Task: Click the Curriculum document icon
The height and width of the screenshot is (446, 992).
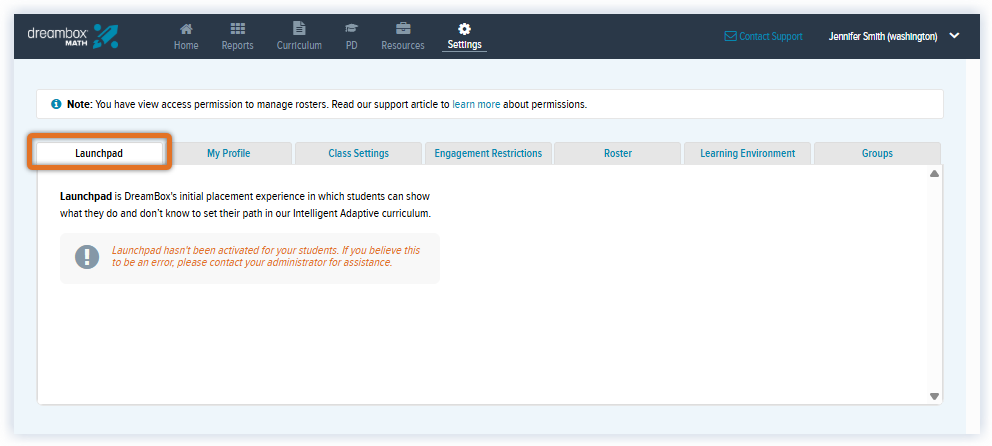Action: 299,28
